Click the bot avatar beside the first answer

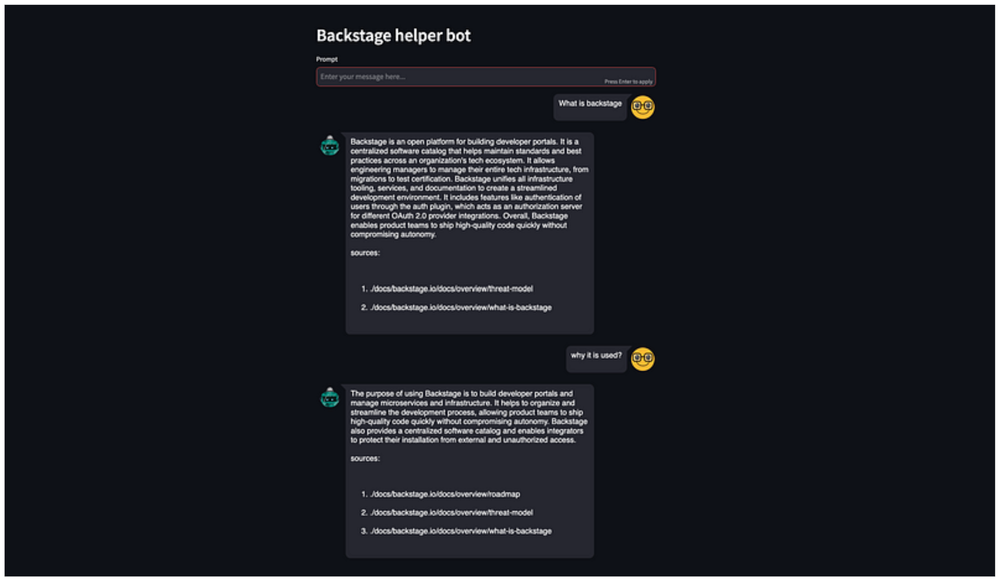point(330,146)
